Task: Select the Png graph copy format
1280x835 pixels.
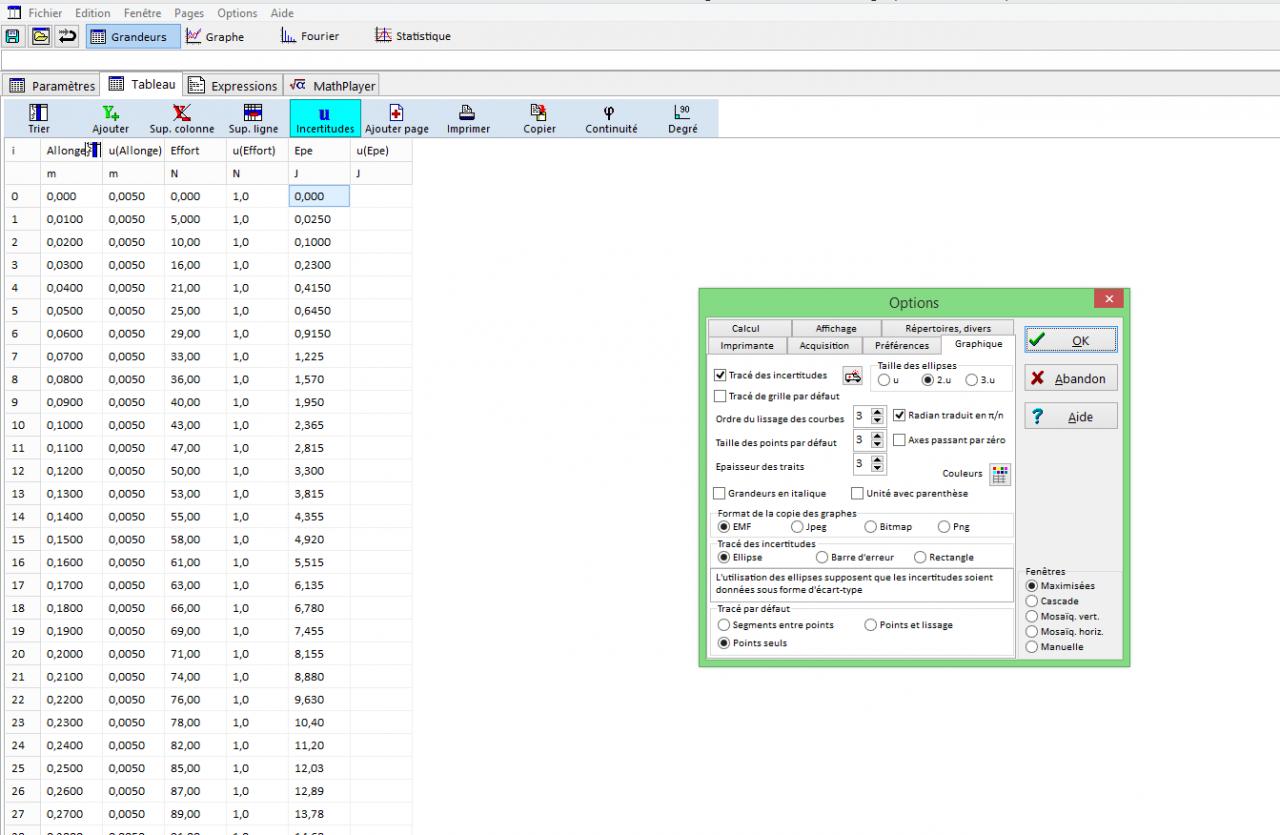Action: click(944, 527)
